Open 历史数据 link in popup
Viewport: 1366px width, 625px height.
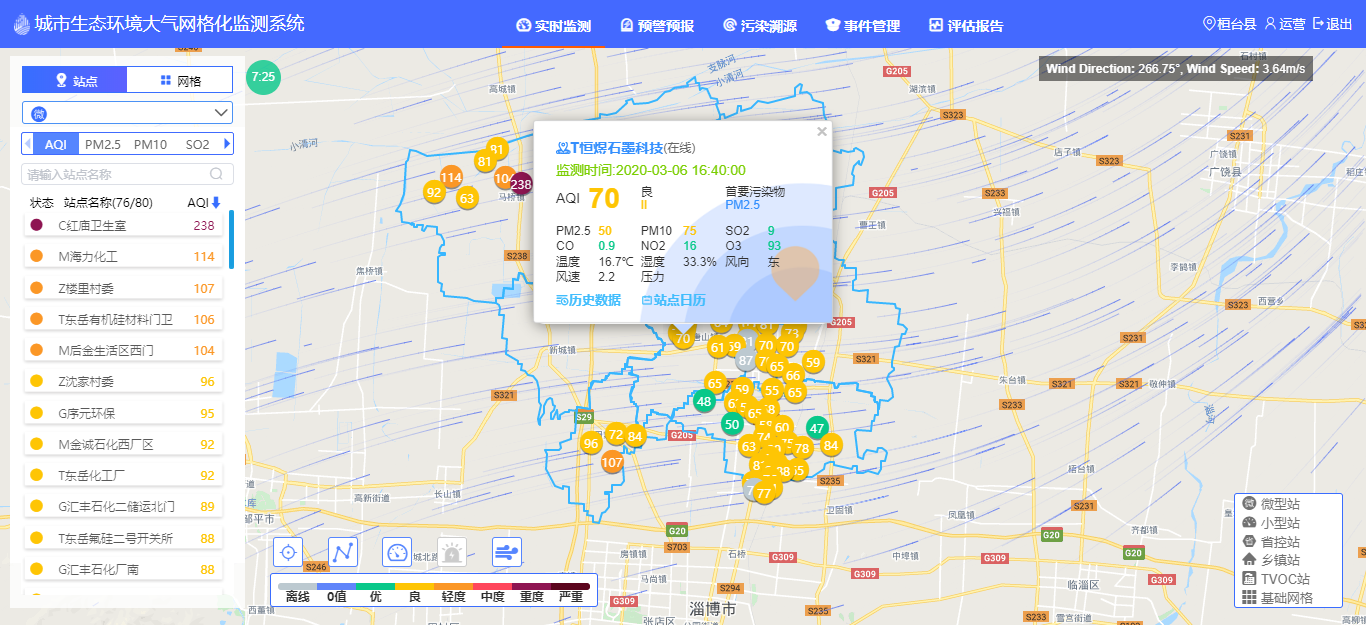point(588,300)
